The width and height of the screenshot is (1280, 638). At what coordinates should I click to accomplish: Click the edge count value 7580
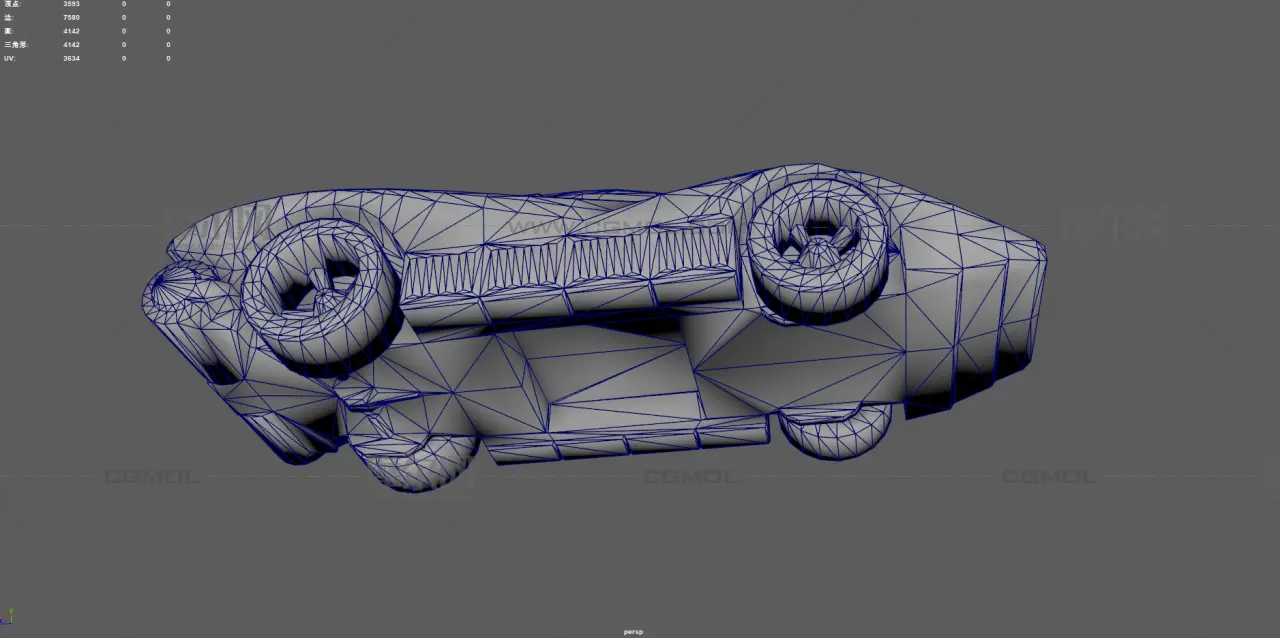tap(71, 18)
